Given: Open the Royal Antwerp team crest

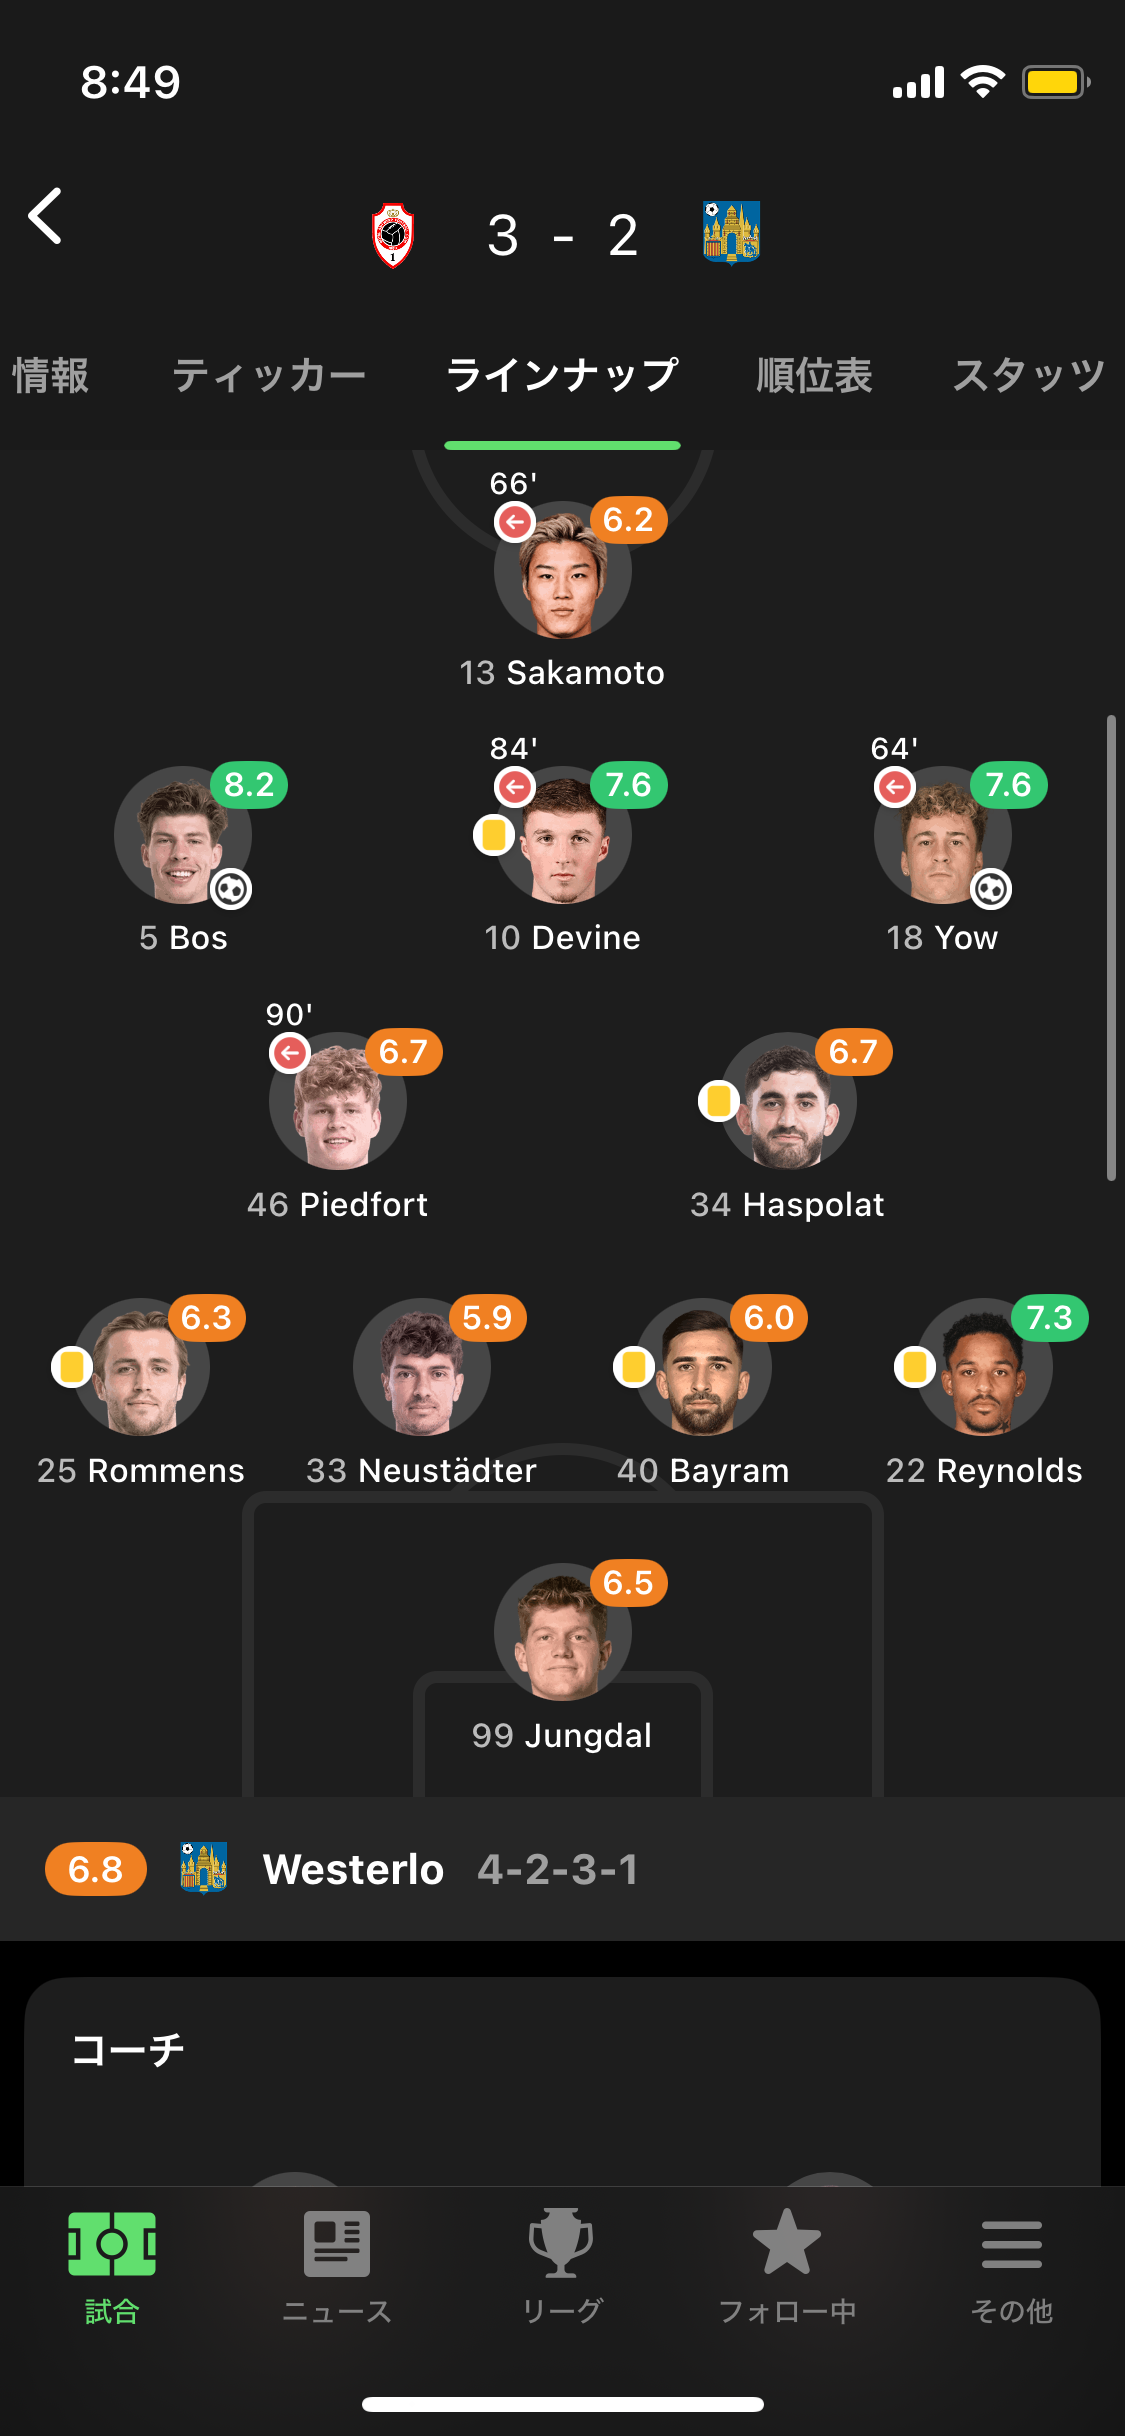Looking at the screenshot, I should [393, 236].
